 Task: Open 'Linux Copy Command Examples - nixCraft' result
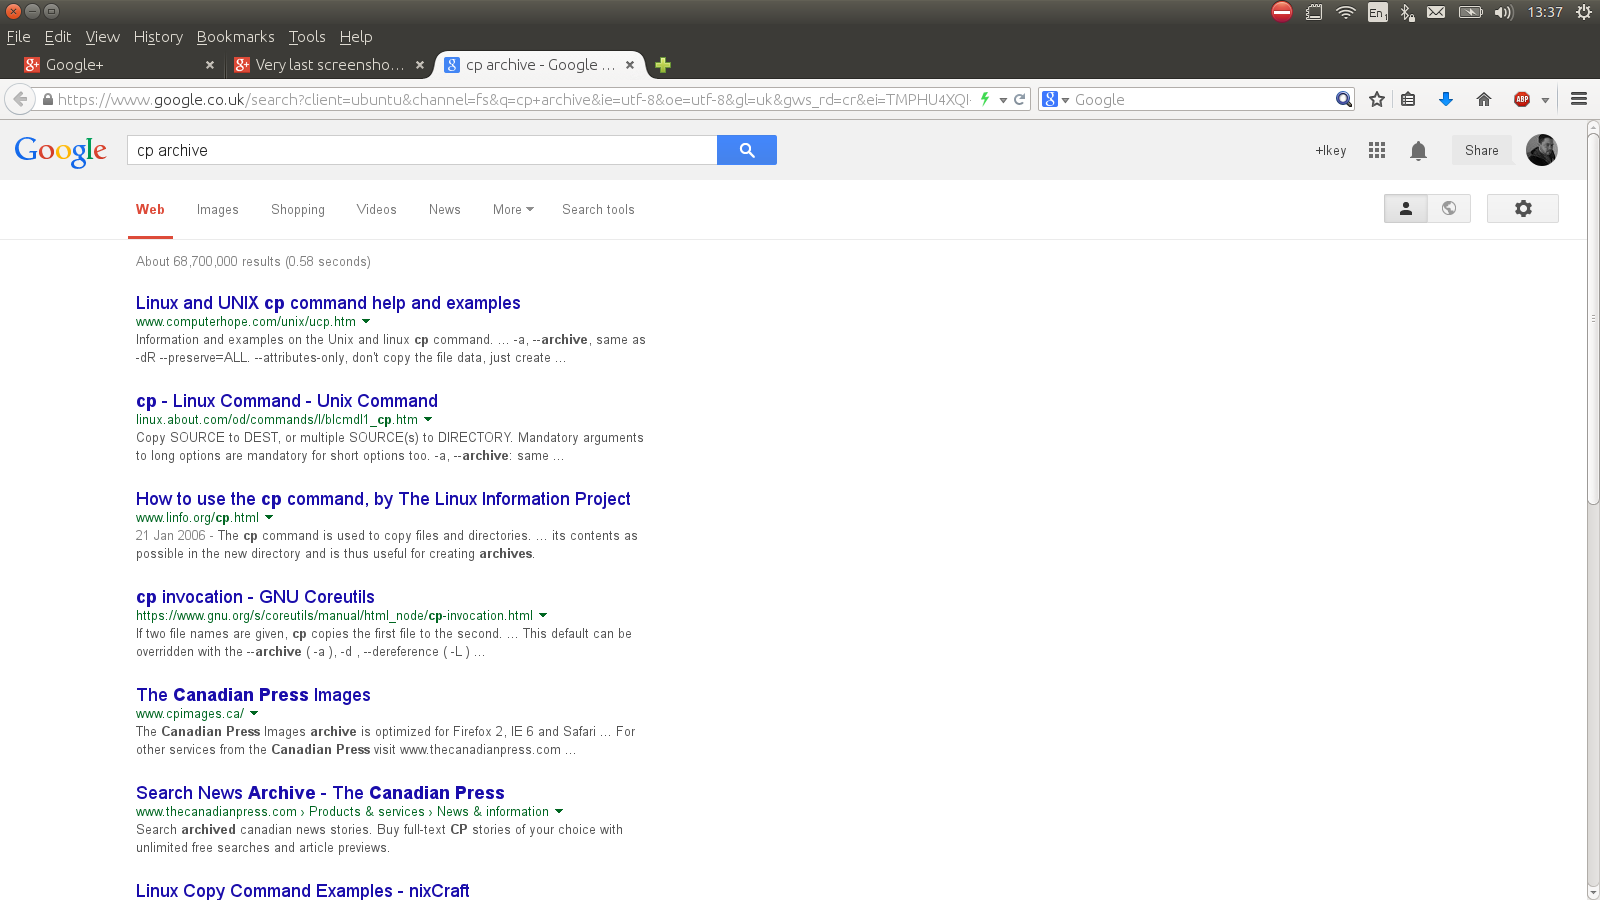pyautogui.click(x=302, y=890)
